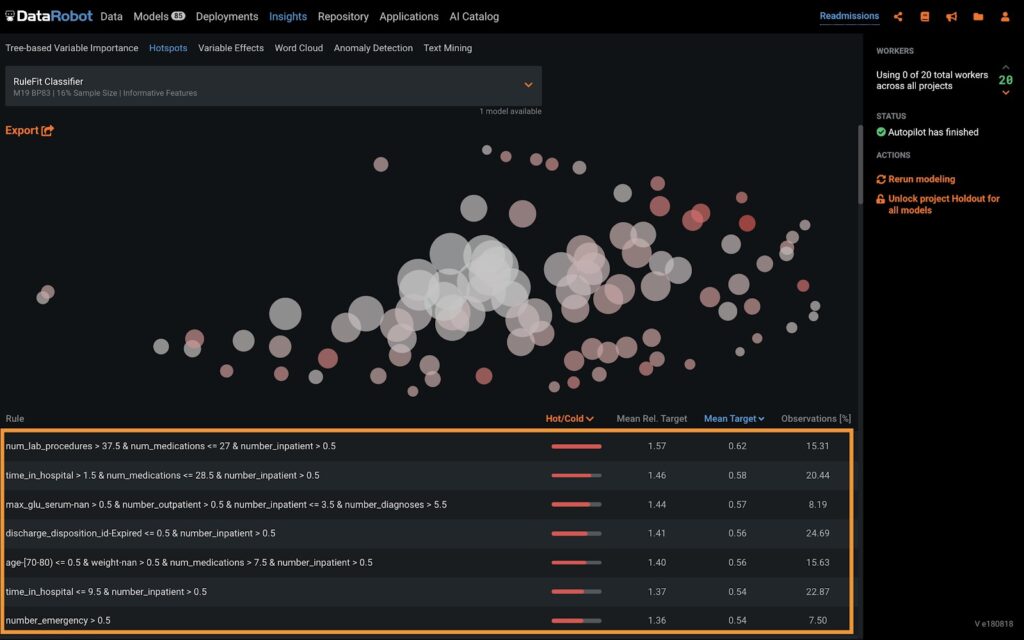Open the projects folder icon
Image resolution: width=1024 pixels, height=640 pixels.
click(x=978, y=17)
